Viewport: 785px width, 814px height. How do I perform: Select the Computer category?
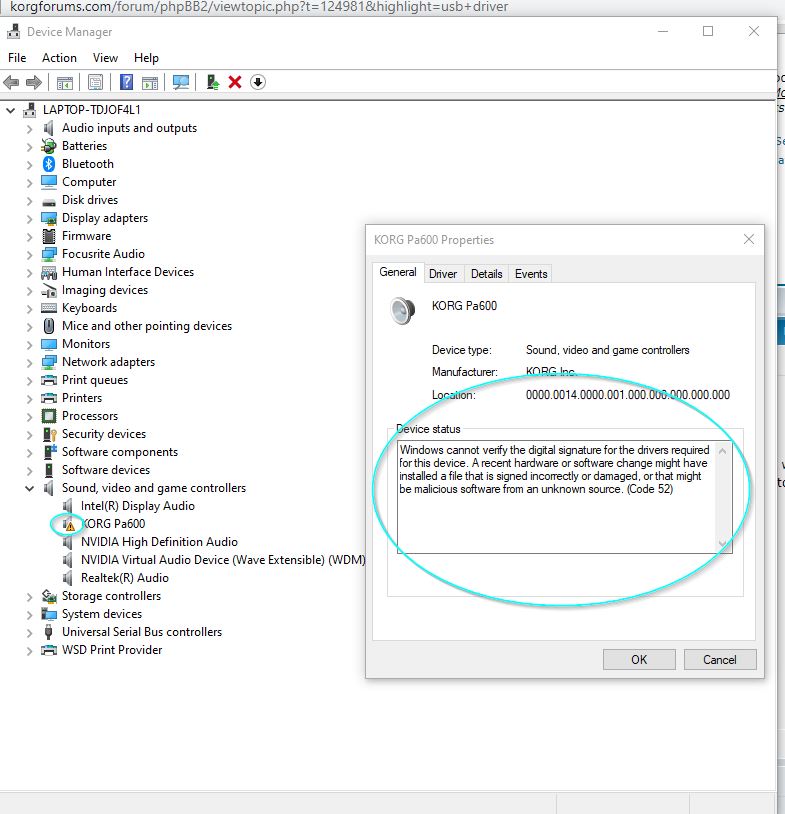[x=89, y=182]
